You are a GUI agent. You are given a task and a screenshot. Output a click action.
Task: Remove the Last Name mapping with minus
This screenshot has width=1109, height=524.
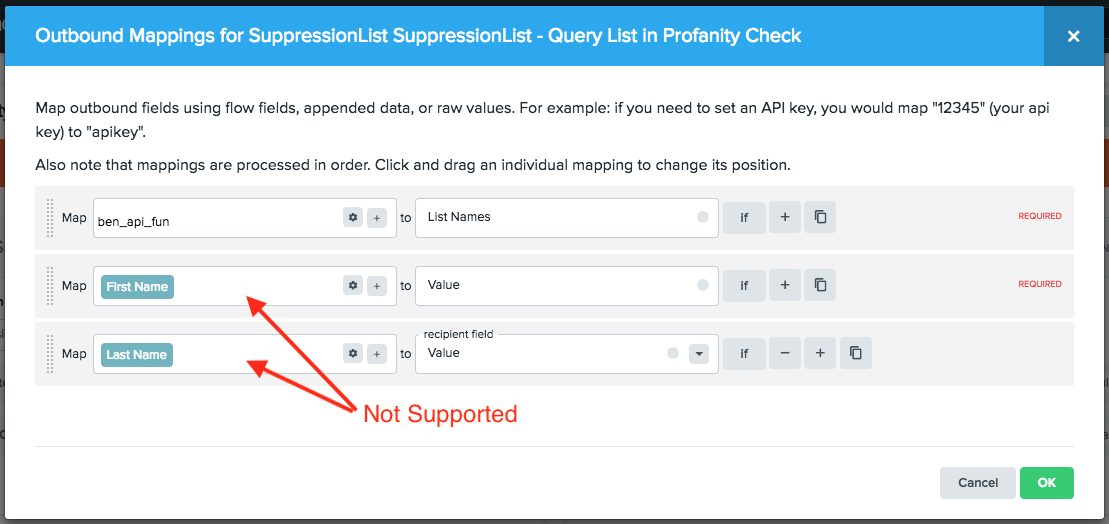point(785,353)
